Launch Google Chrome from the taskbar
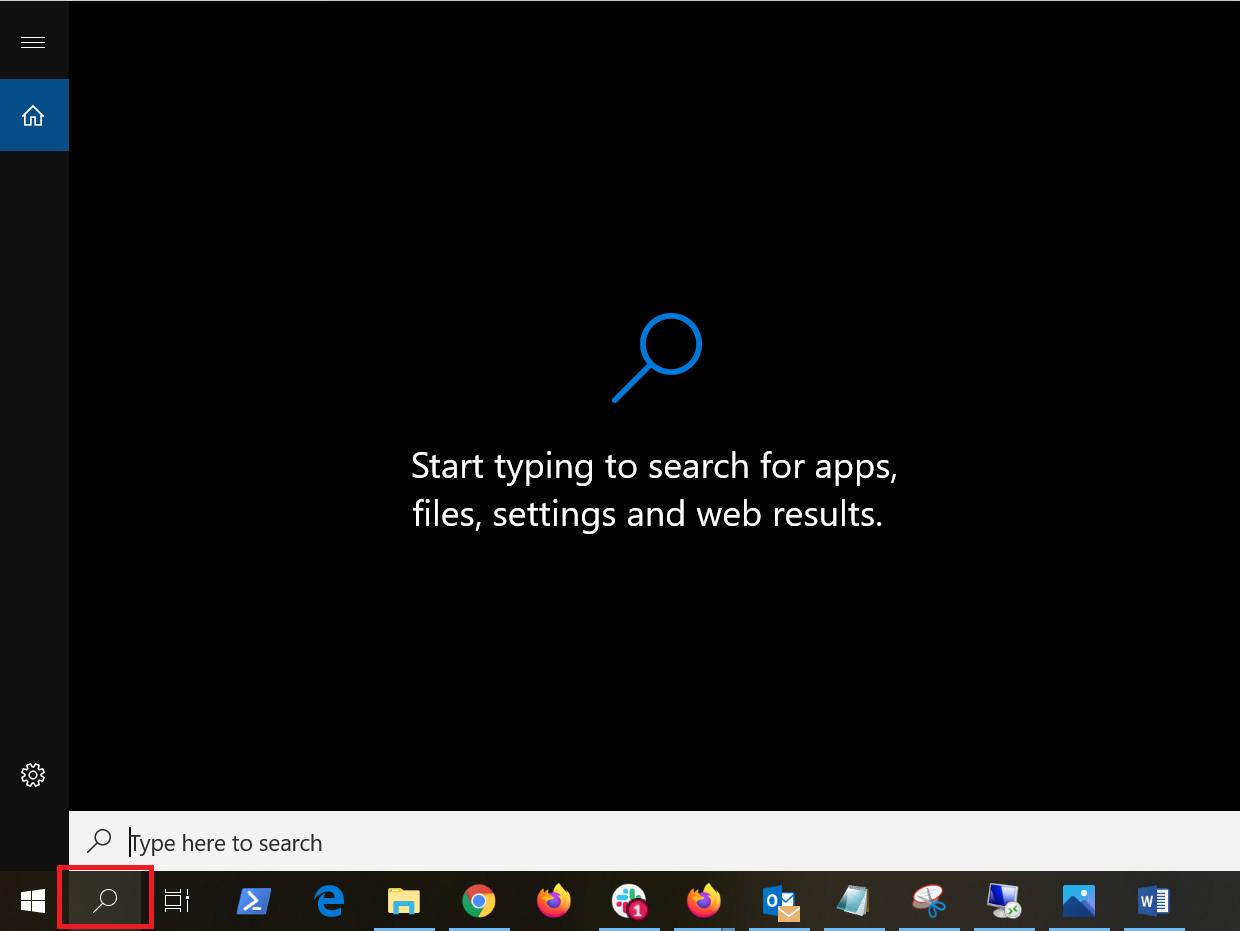 pos(479,901)
